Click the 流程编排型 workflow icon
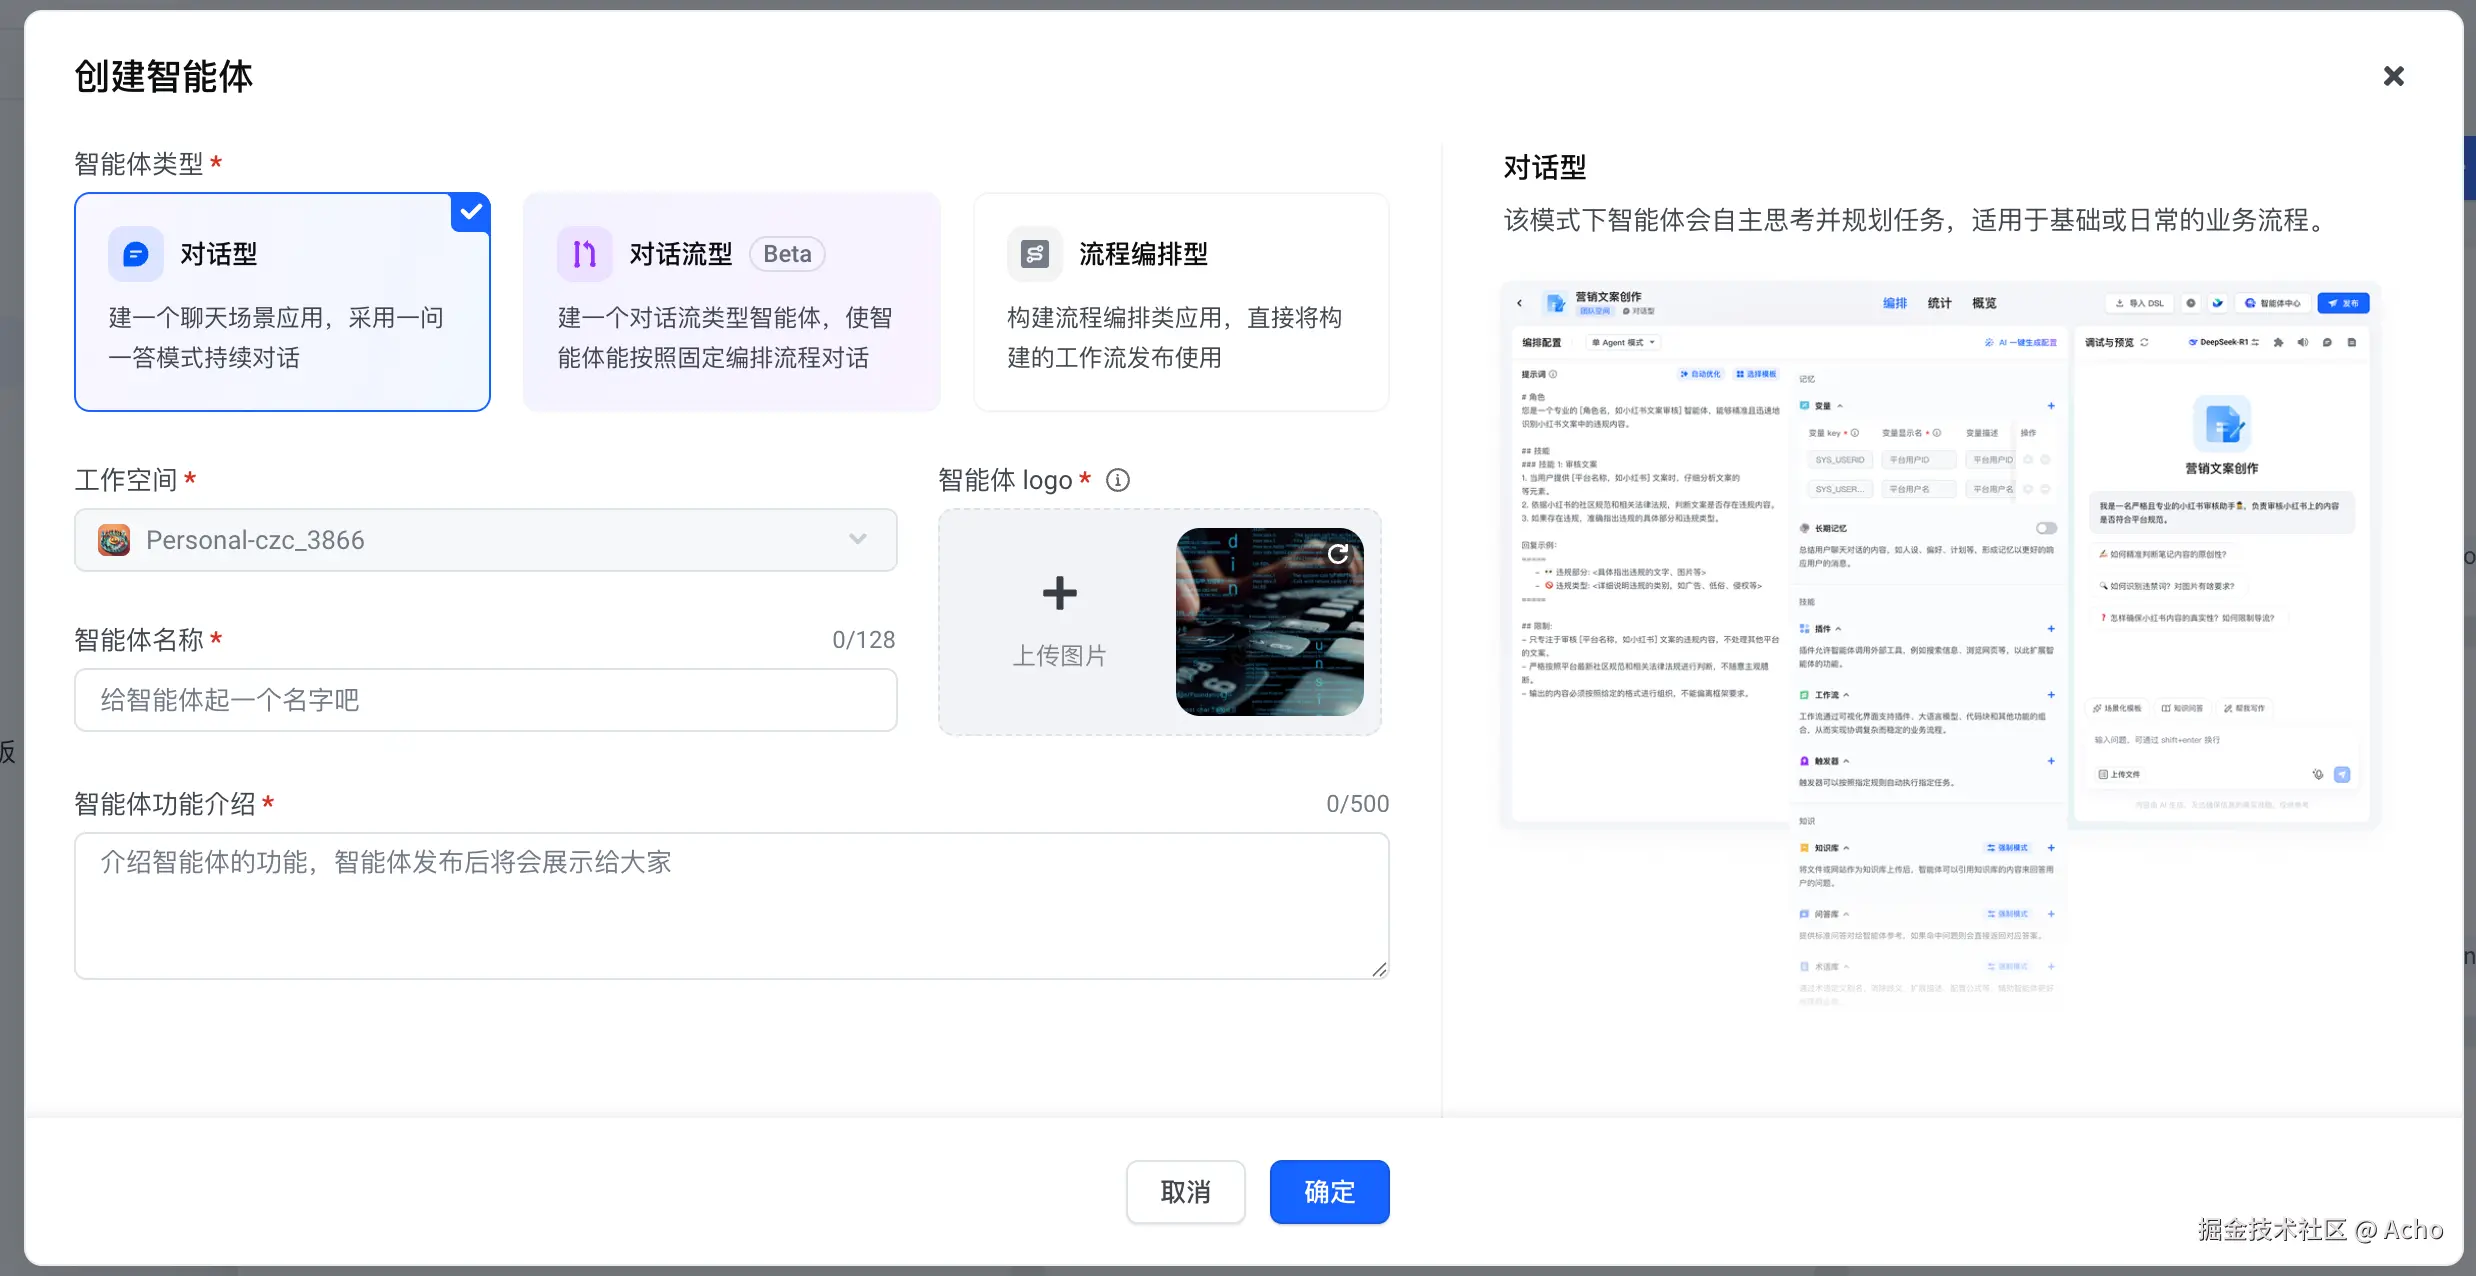This screenshot has height=1276, width=2476. [x=1035, y=254]
